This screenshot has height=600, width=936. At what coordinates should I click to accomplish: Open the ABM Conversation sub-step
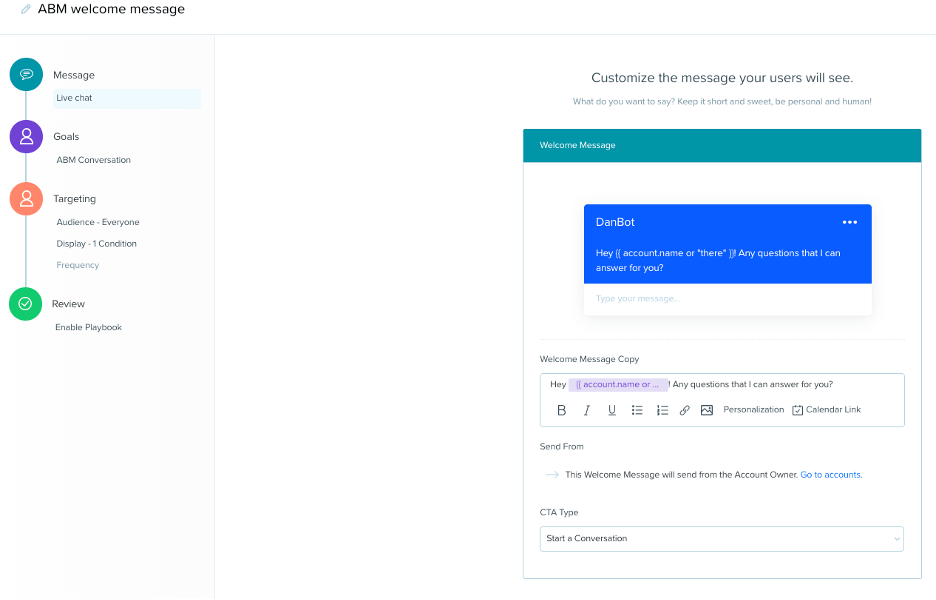pos(94,160)
